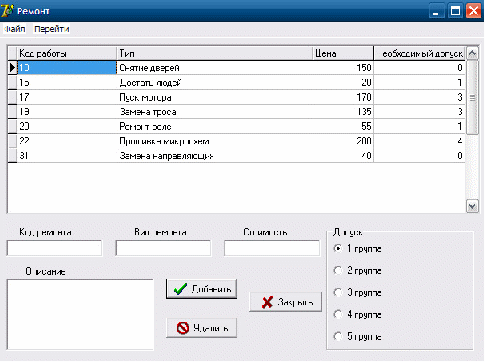Select the 2 группе radio button
This screenshot has width=485, height=362.
pyautogui.click(x=338, y=270)
